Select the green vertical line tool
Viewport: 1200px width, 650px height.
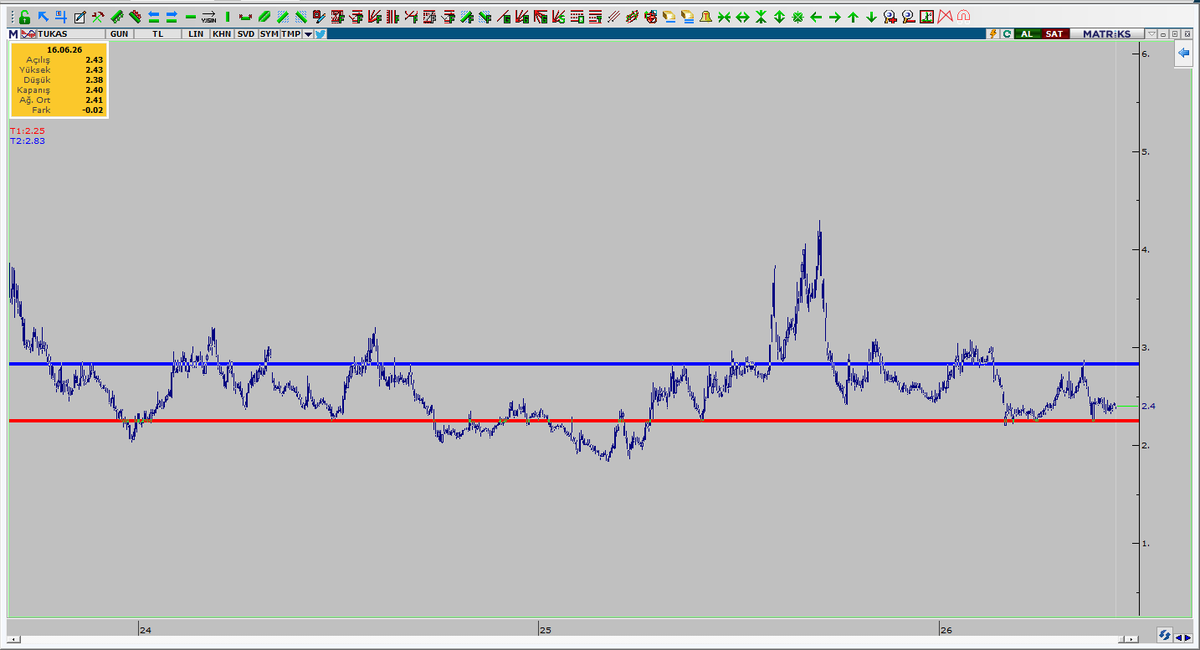(227, 17)
